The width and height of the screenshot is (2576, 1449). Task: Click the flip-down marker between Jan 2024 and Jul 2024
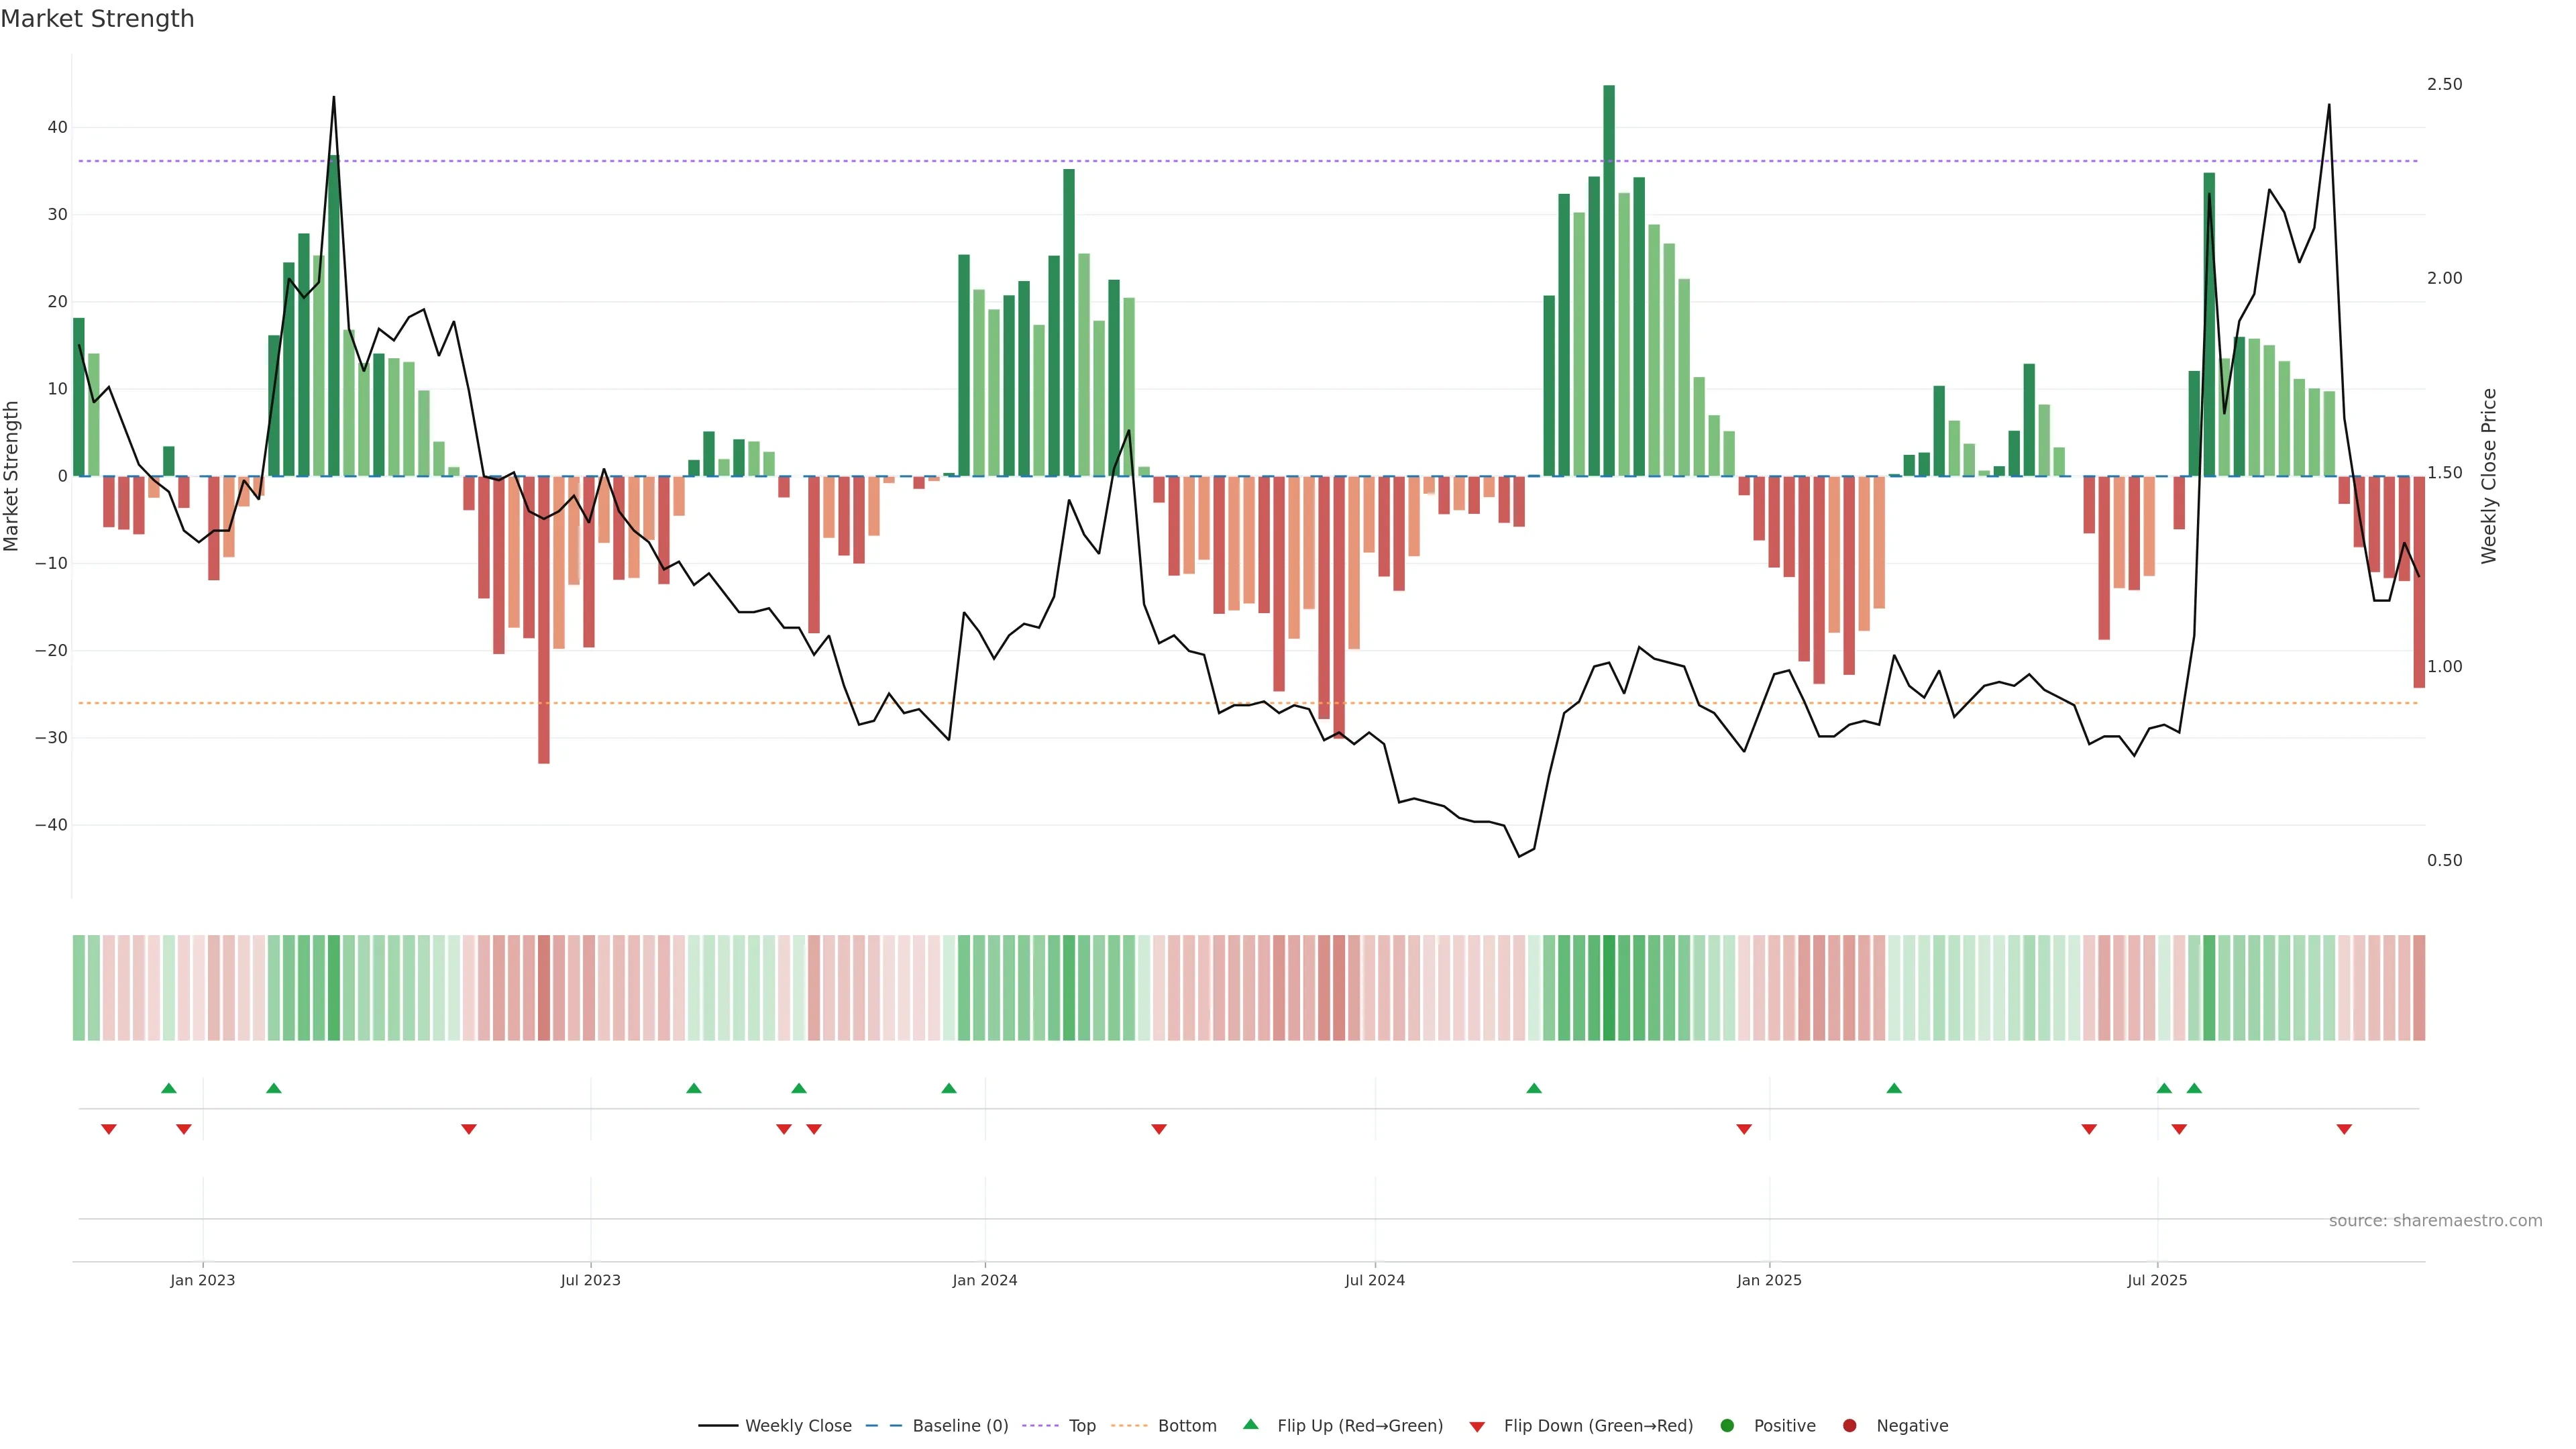[1159, 1129]
